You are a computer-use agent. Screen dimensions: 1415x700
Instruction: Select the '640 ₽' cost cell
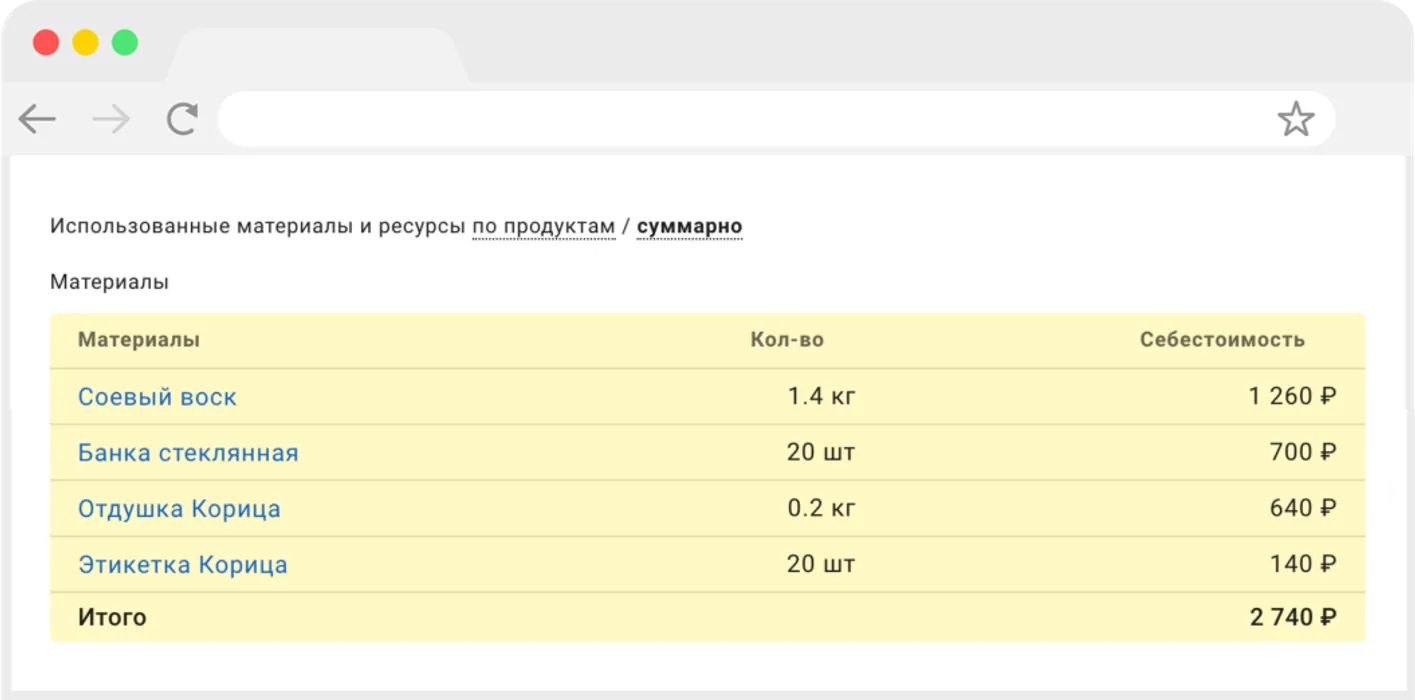pos(1303,509)
